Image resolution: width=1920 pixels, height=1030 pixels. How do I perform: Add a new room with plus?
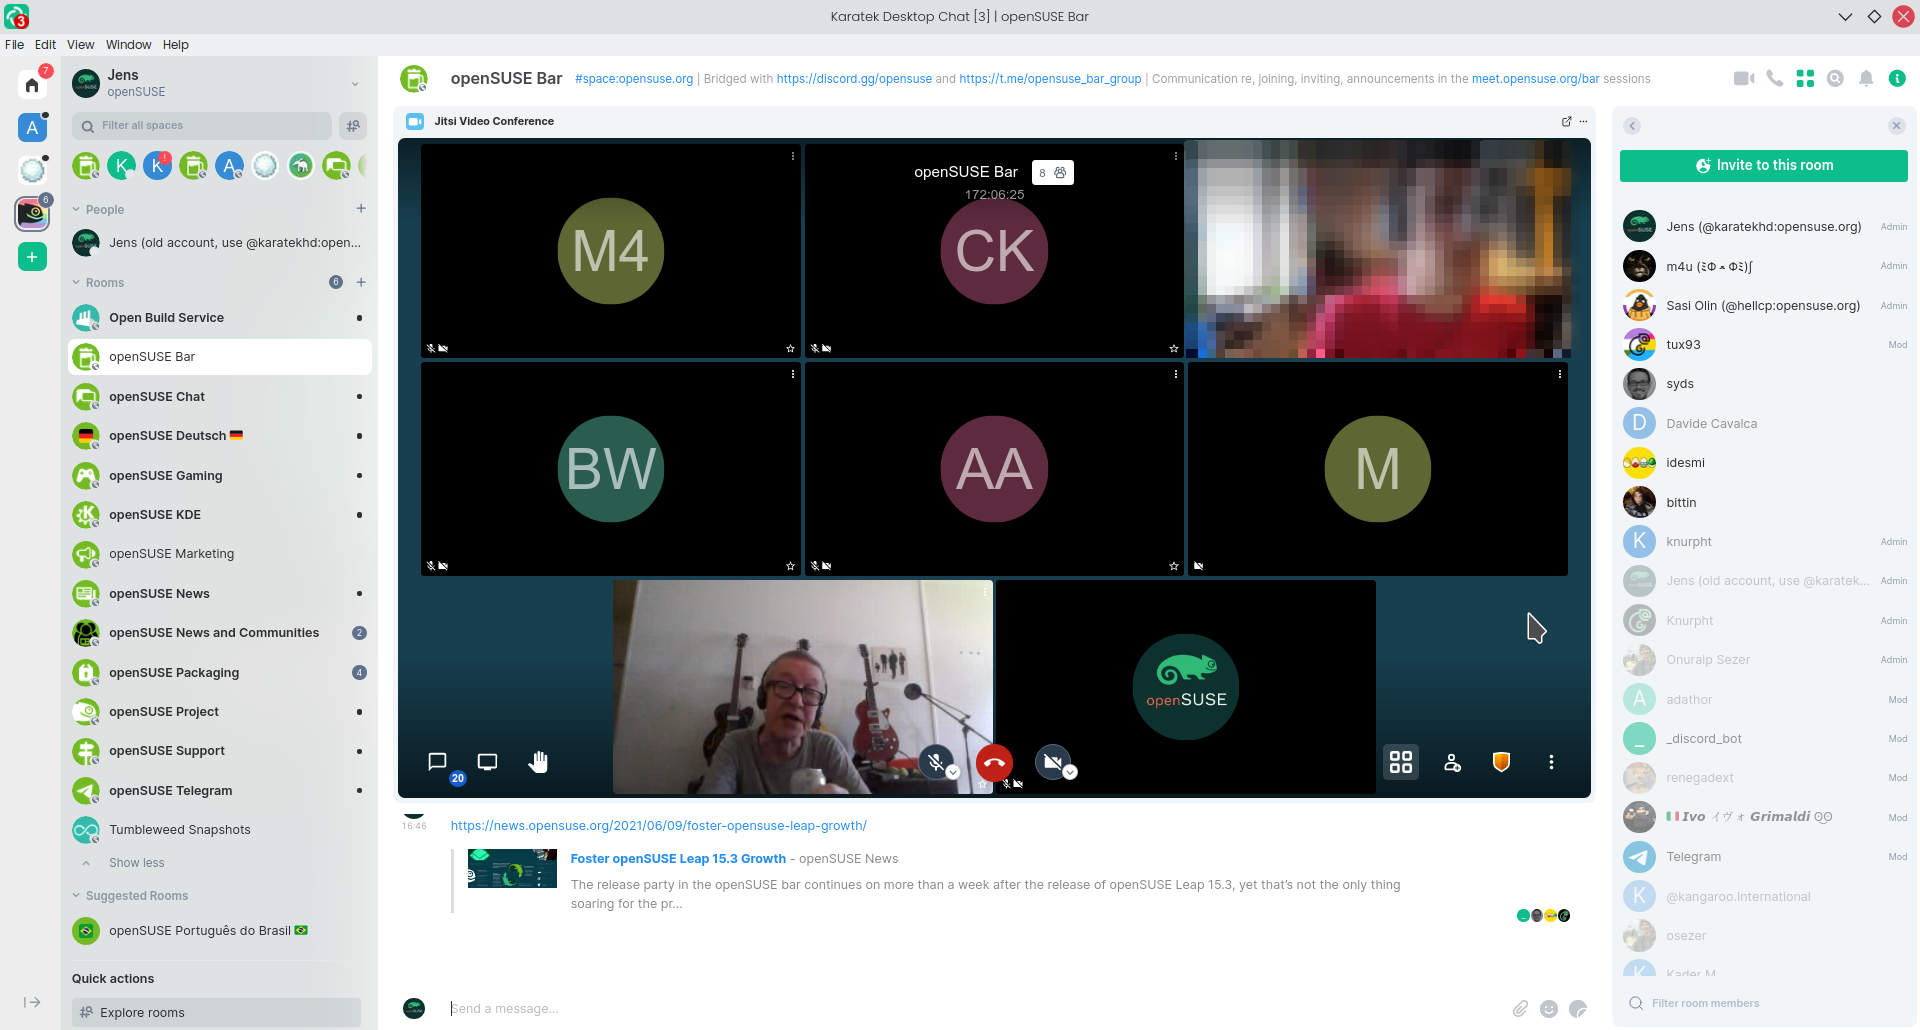coord(361,282)
